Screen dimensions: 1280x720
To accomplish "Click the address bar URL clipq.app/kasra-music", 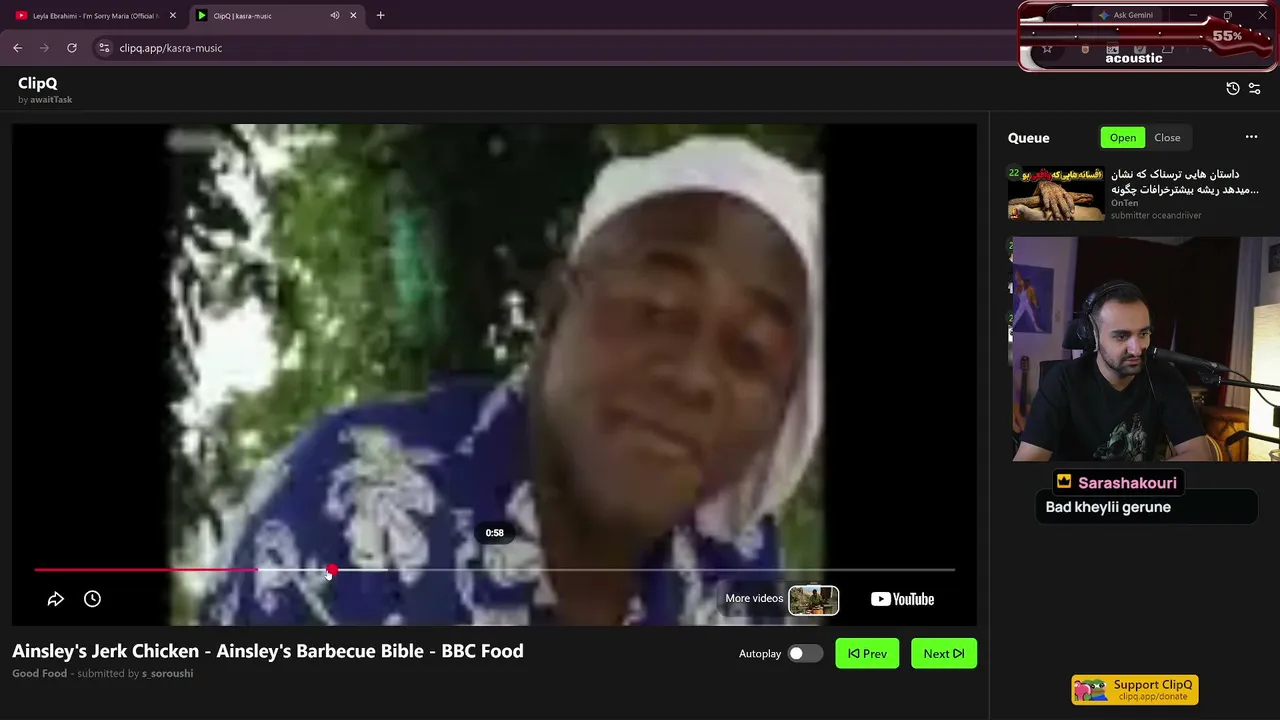I will pyautogui.click(x=171, y=48).
